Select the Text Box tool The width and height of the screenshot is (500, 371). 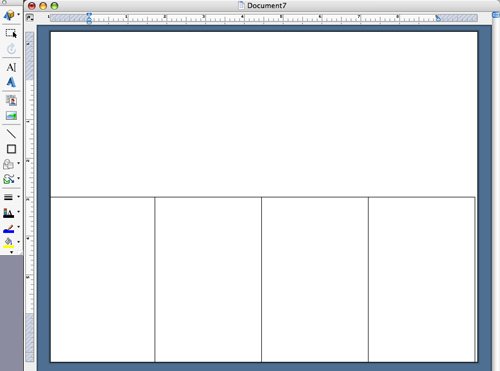[11, 67]
